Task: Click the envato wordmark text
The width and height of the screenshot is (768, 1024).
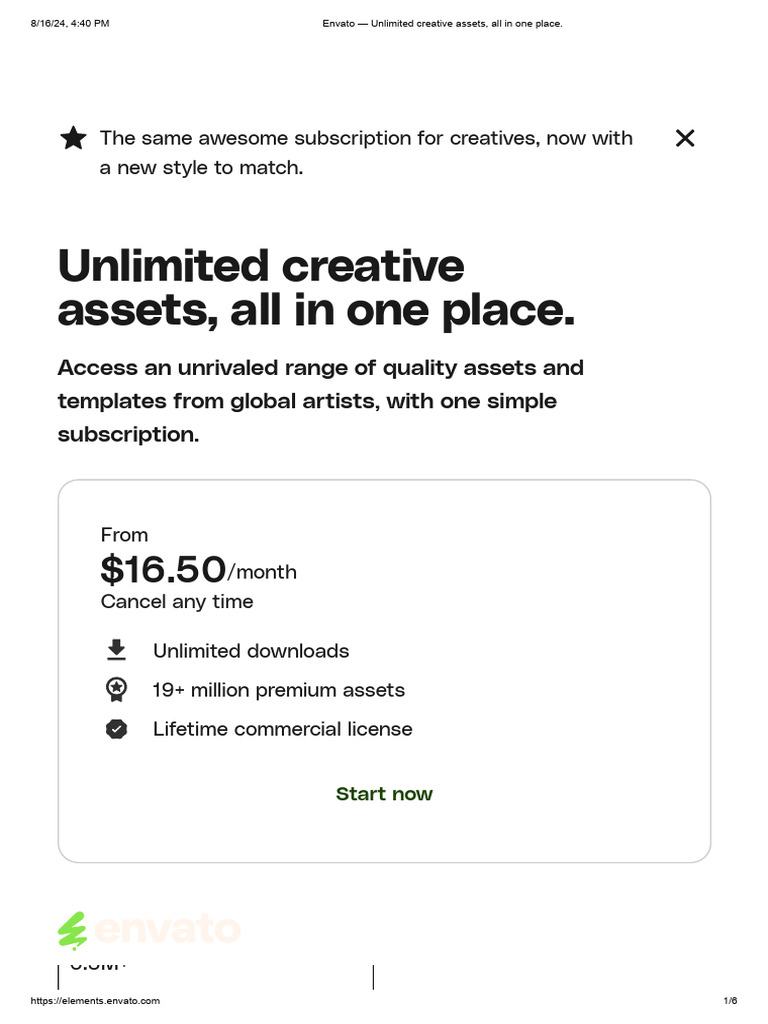Action: tap(167, 930)
